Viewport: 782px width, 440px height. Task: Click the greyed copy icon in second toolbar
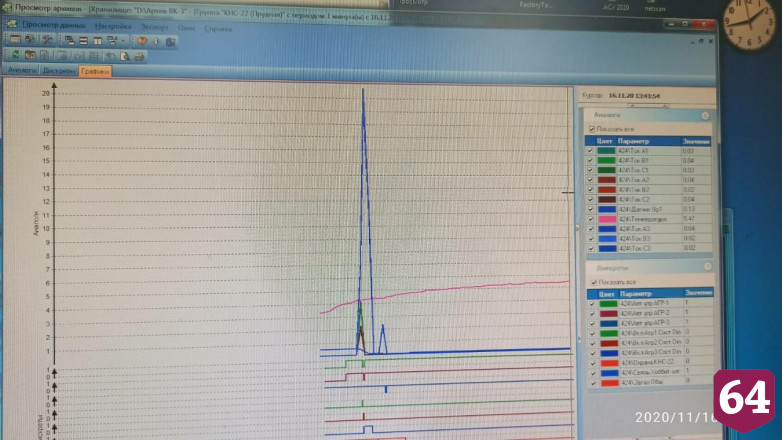click(62, 55)
